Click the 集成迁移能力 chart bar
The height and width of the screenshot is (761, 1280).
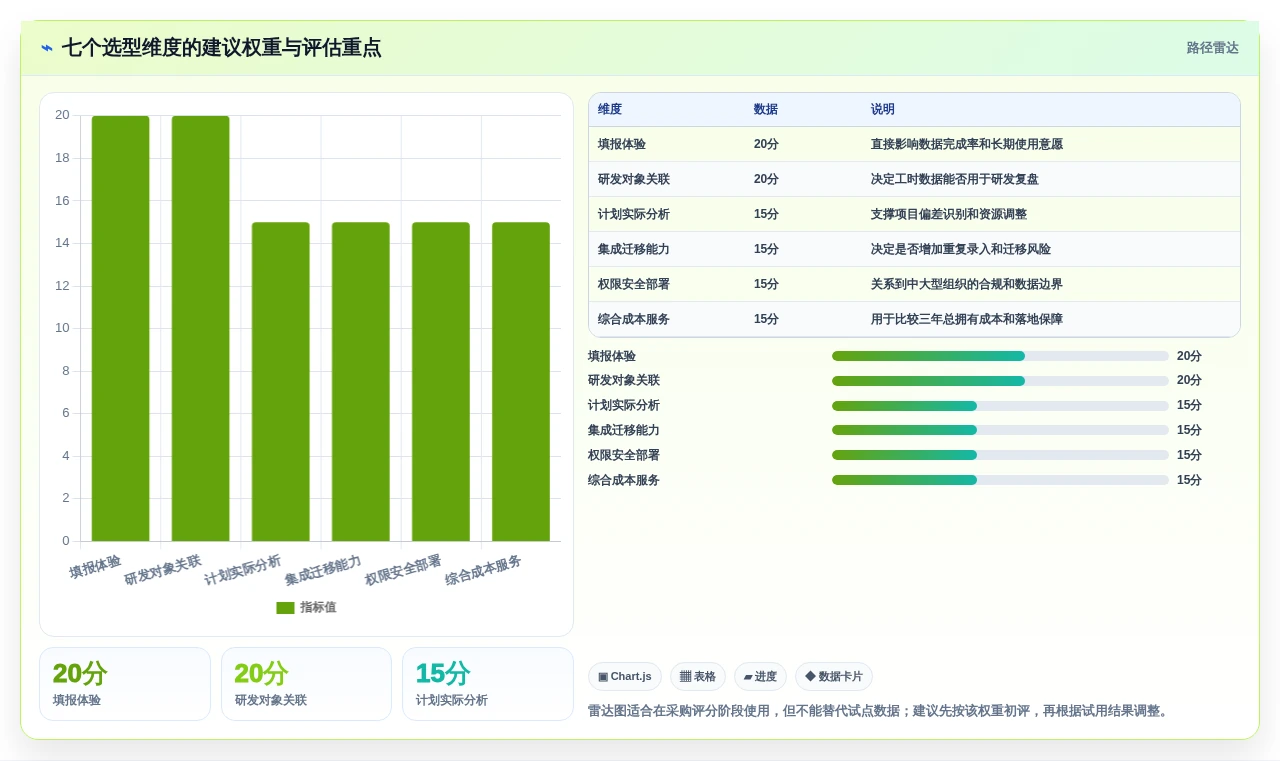360,382
